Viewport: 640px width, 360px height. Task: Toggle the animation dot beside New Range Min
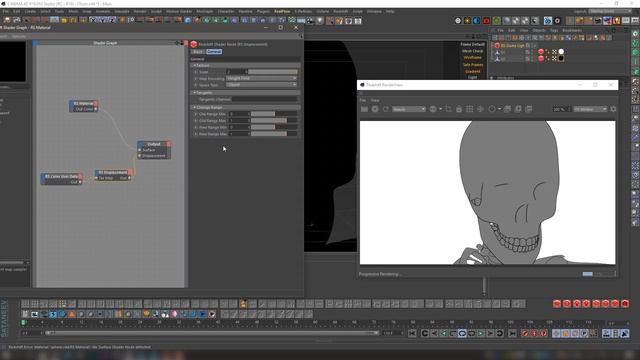(x=196, y=127)
